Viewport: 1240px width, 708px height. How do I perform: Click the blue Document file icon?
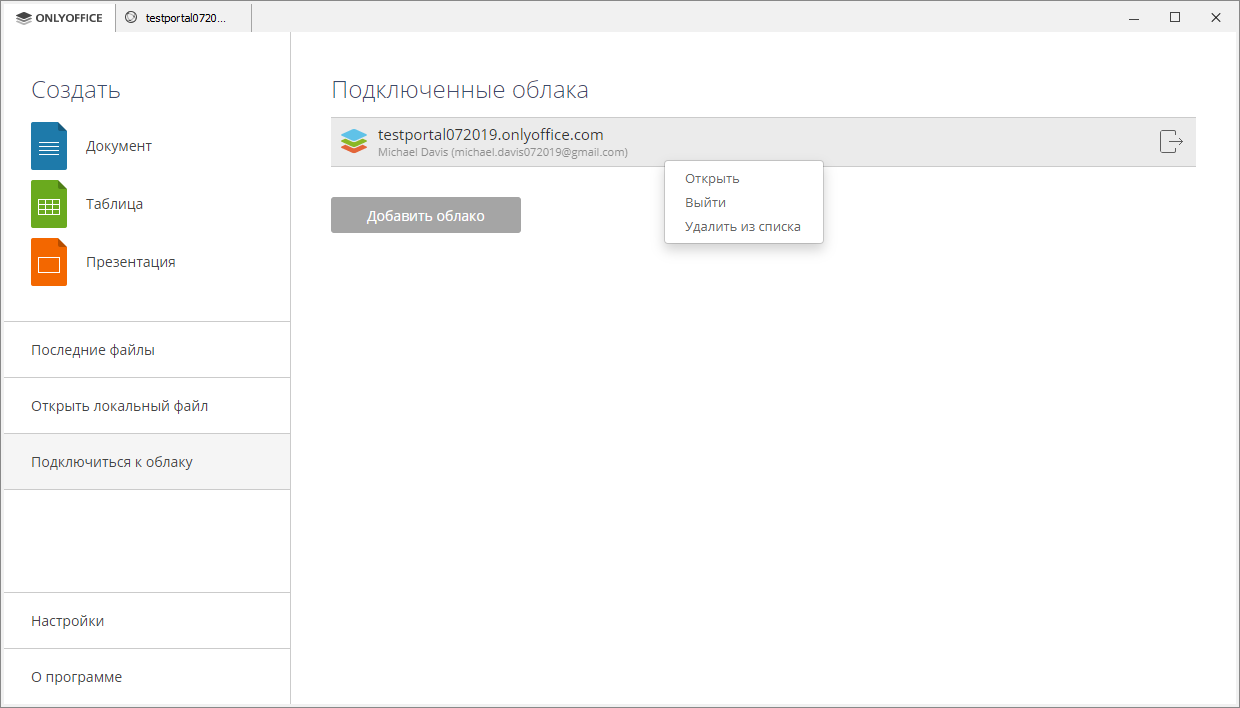[49, 146]
